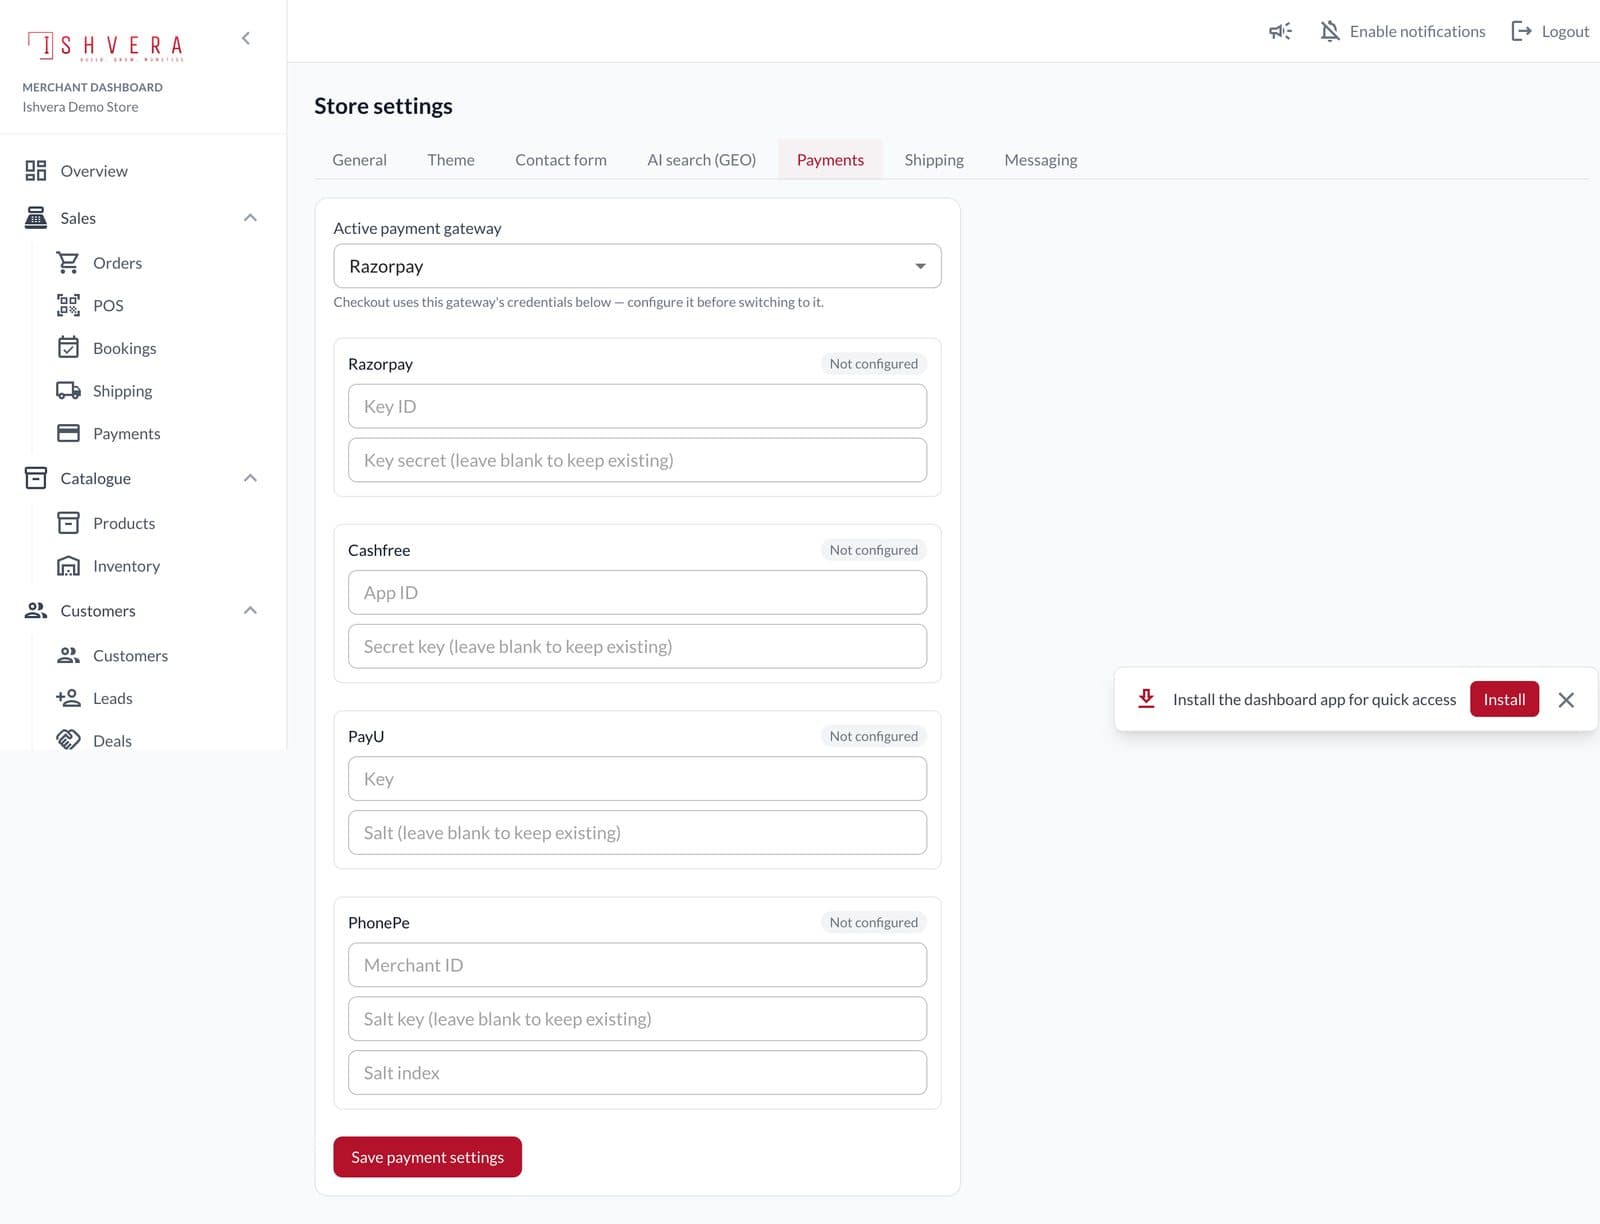Focus the PayU Key field
The width and height of the screenshot is (1600, 1224).
(x=637, y=779)
